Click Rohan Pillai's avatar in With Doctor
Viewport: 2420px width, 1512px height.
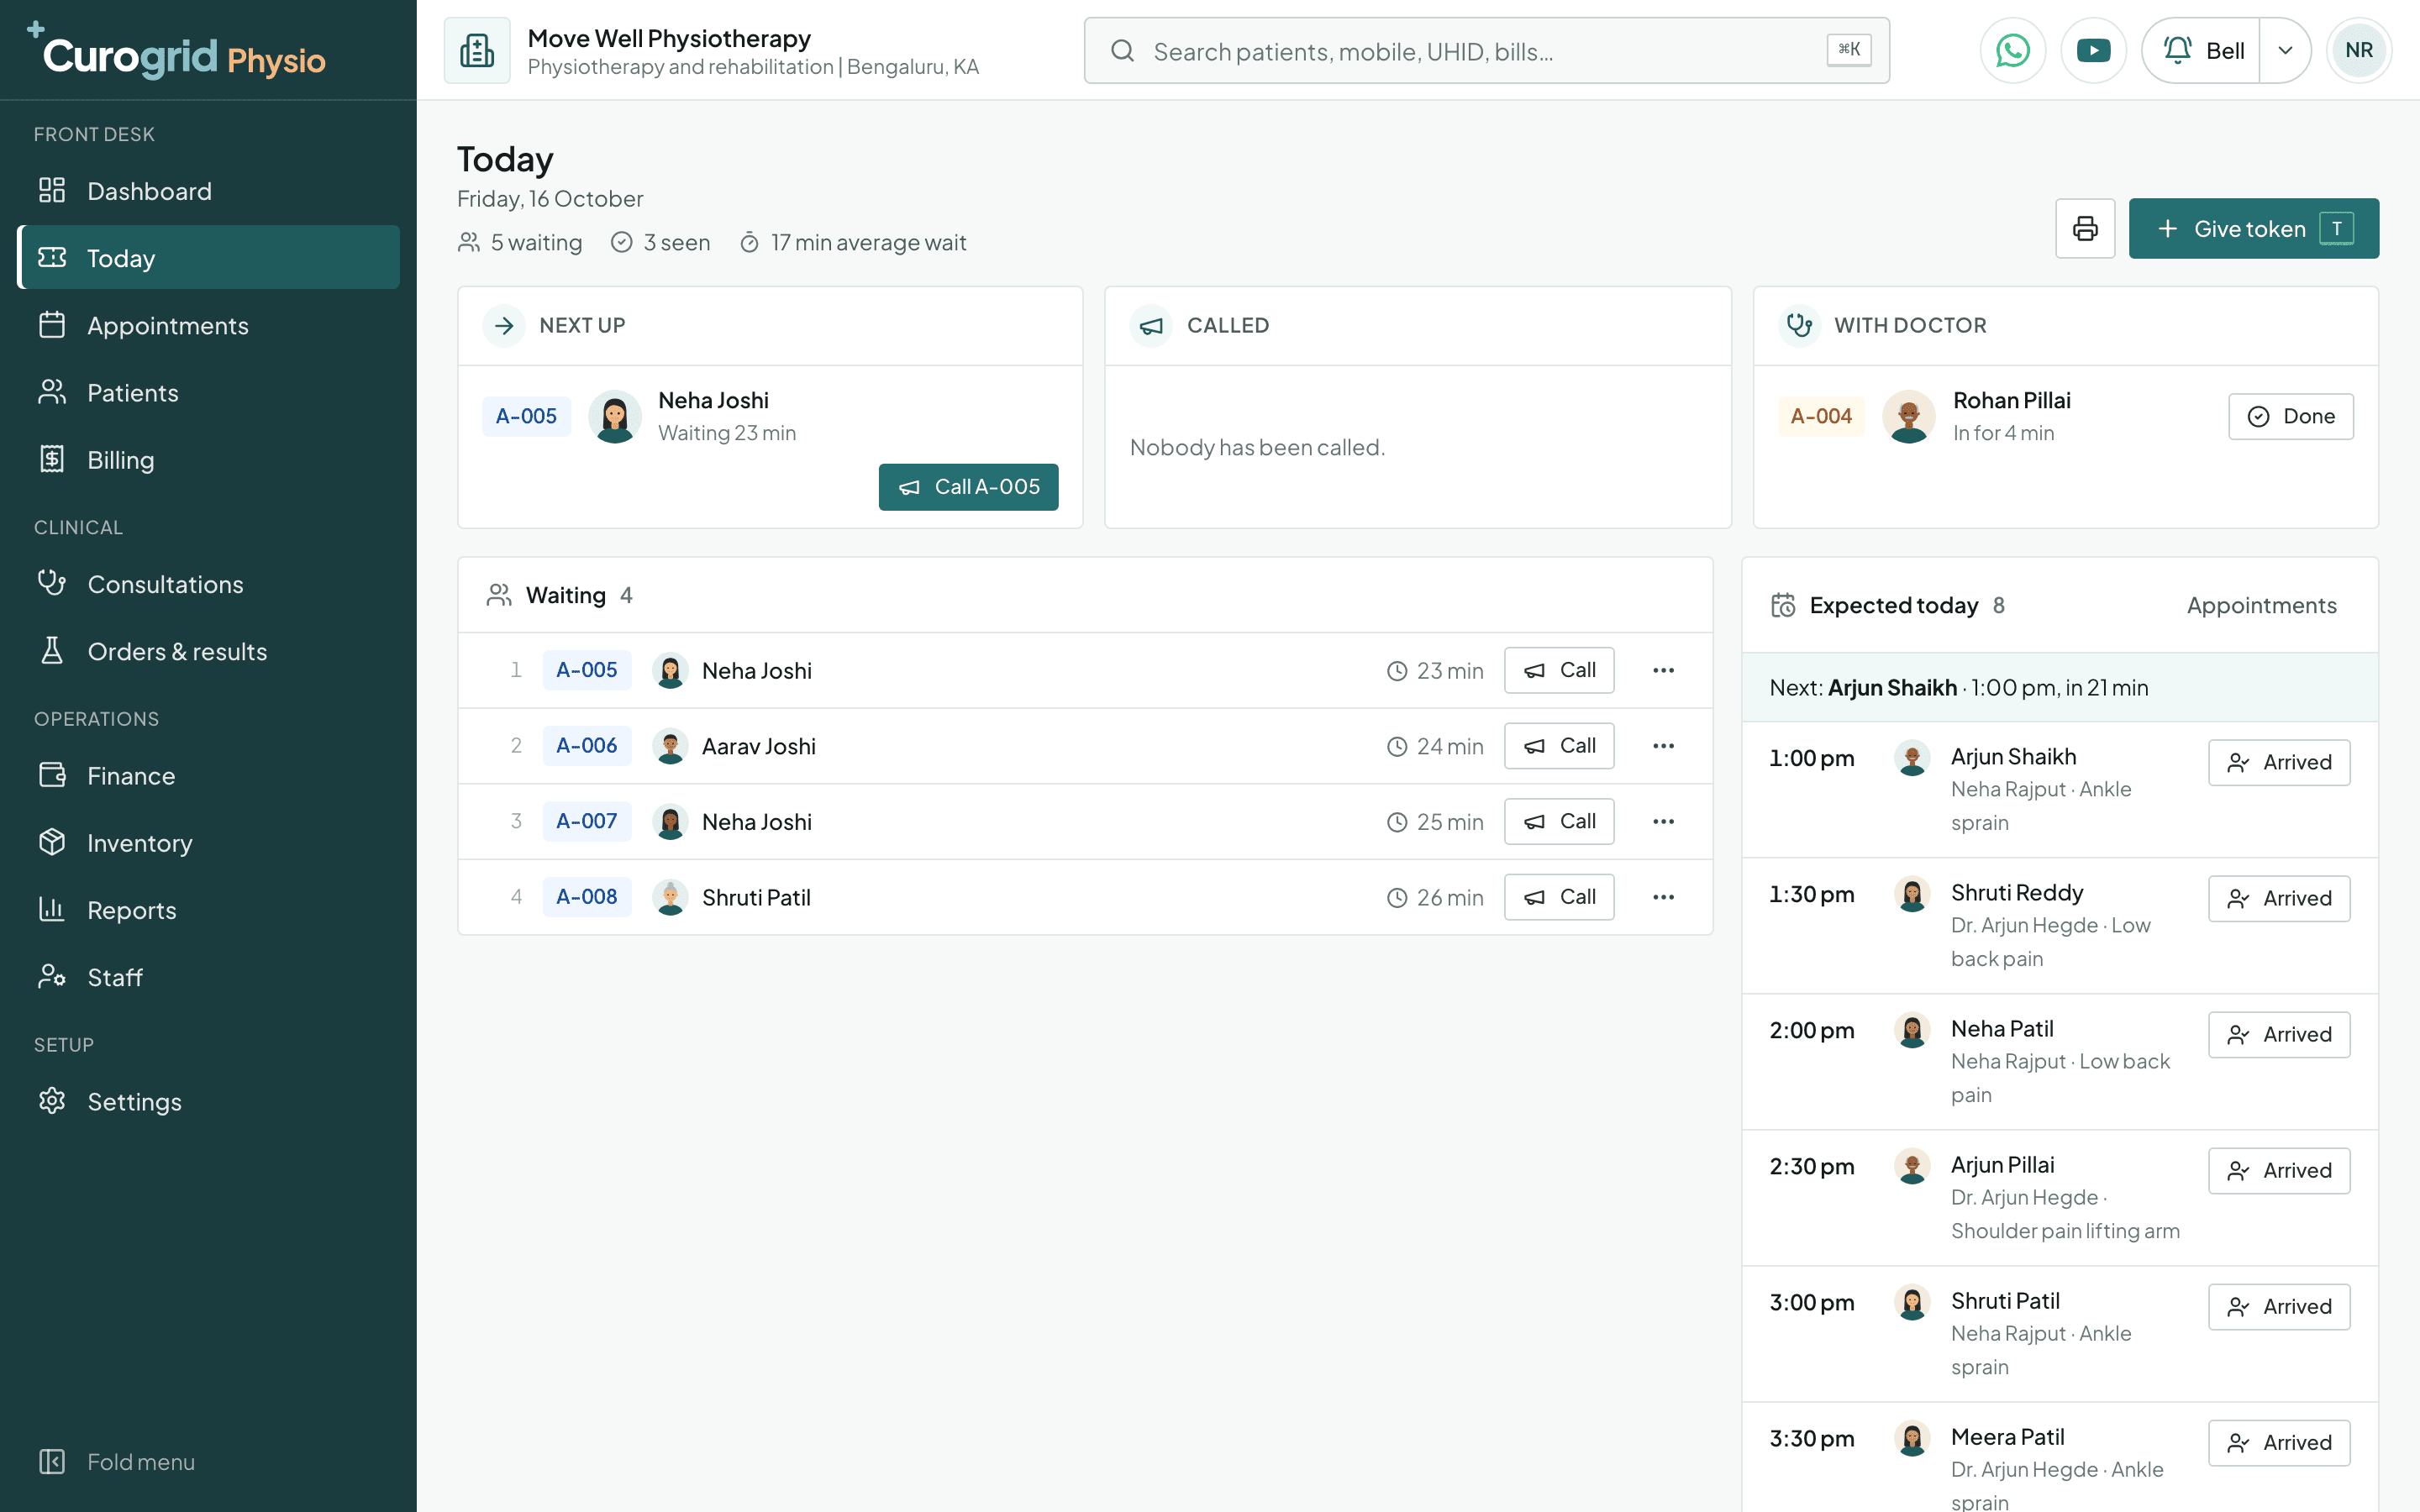[x=1909, y=416]
